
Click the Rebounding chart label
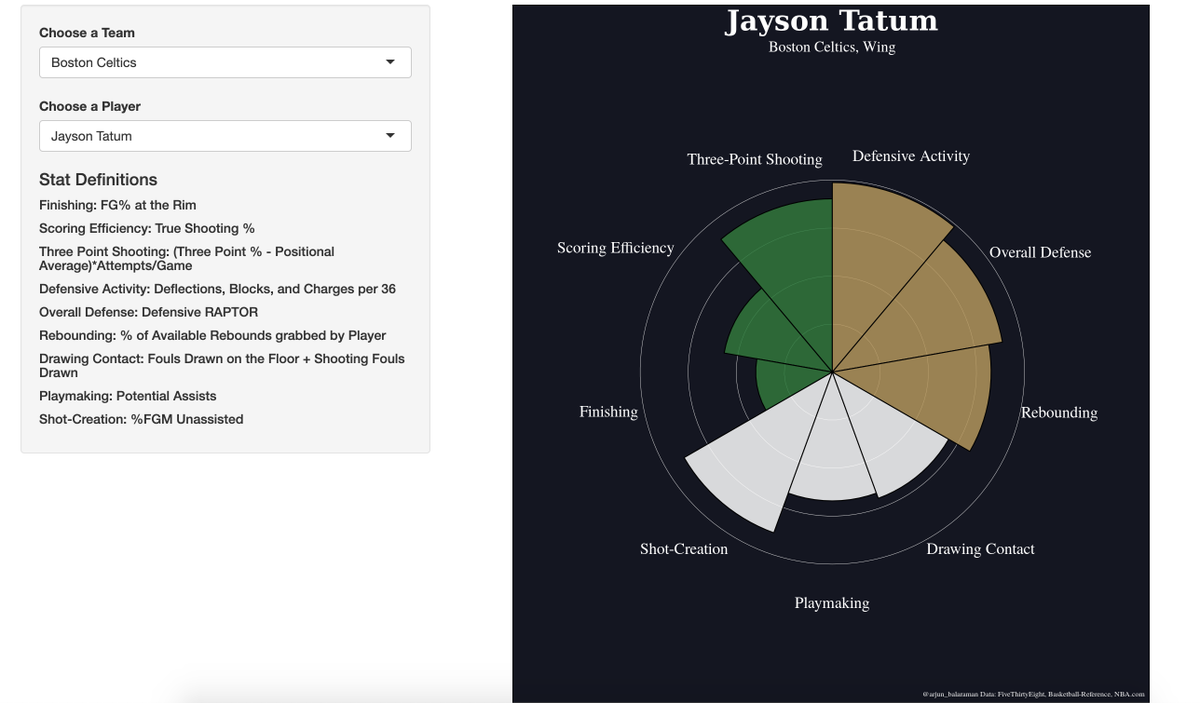coord(1059,412)
